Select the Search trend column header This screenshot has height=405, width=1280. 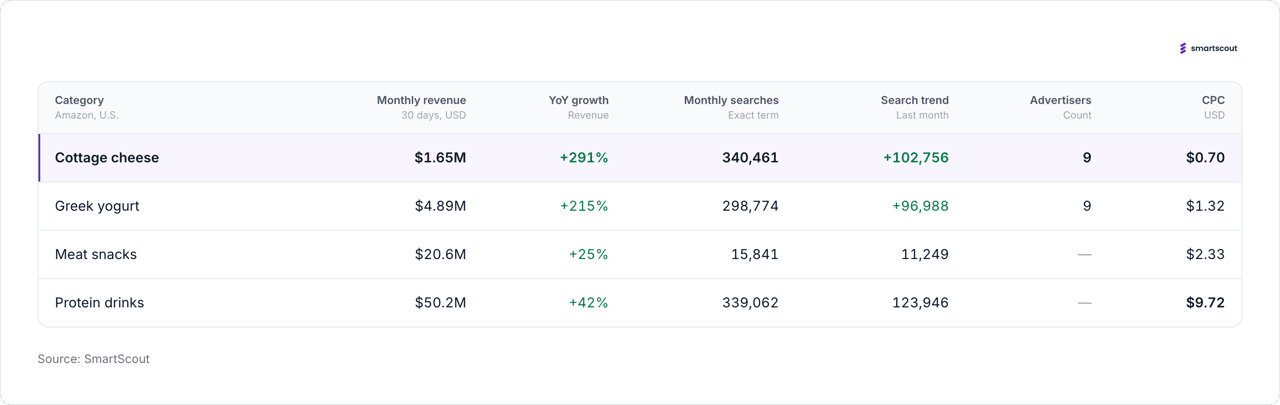915,100
